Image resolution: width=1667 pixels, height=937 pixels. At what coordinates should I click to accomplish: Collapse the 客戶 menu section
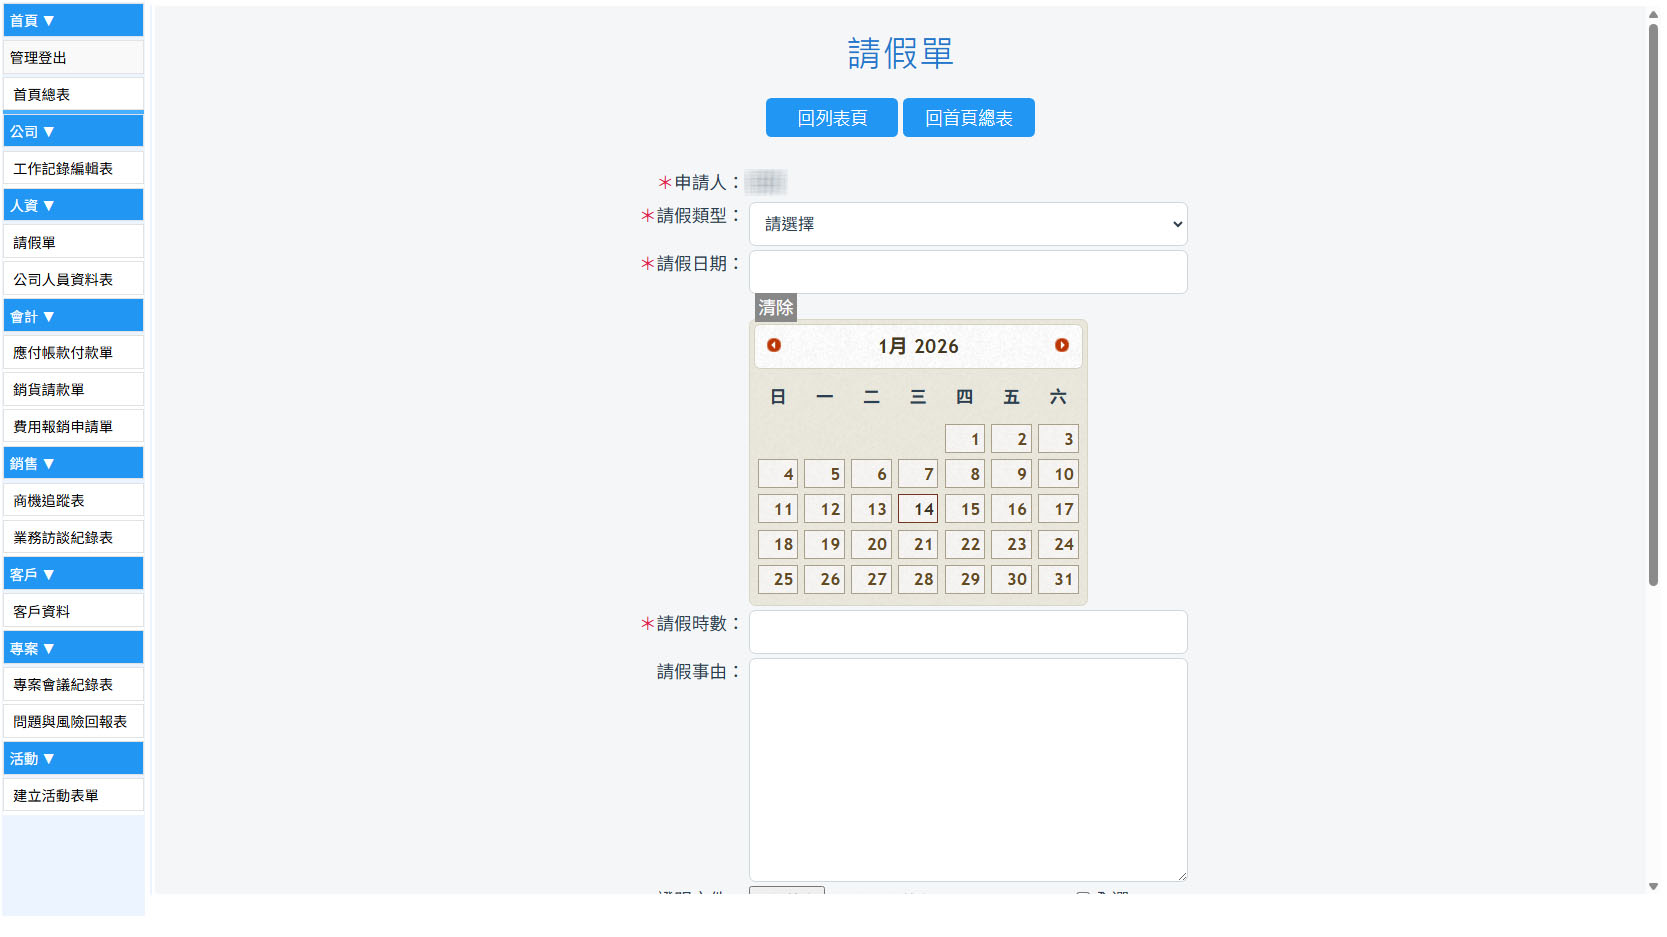[x=73, y=574]
